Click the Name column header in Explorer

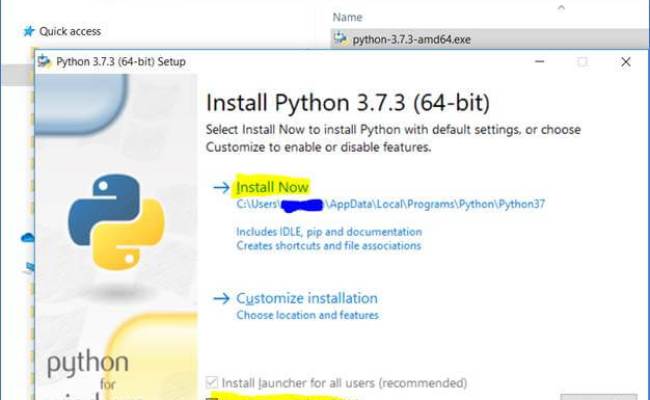click(x=347, y=17)
